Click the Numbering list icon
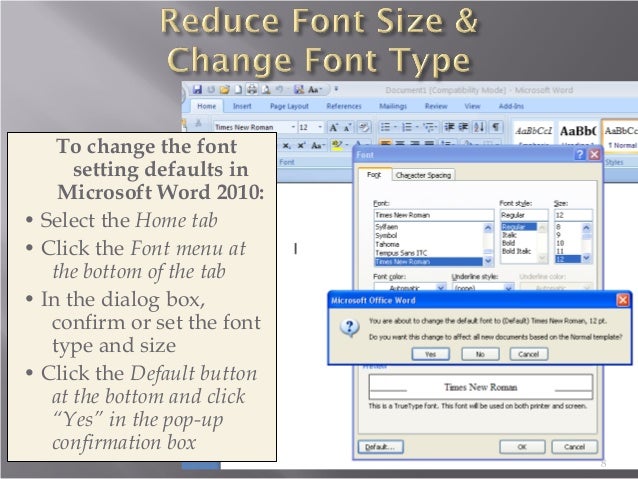The width and height of the screenshot is (638, 479). (407, 127)
